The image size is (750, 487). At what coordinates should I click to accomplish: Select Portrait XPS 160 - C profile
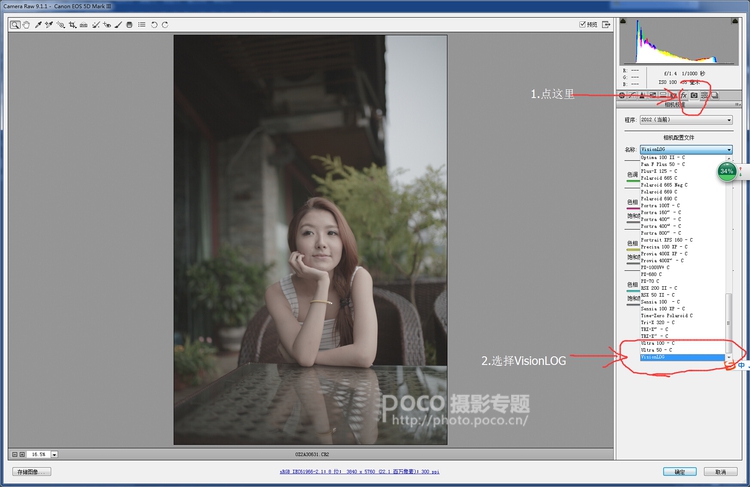[x=683, y=240]
